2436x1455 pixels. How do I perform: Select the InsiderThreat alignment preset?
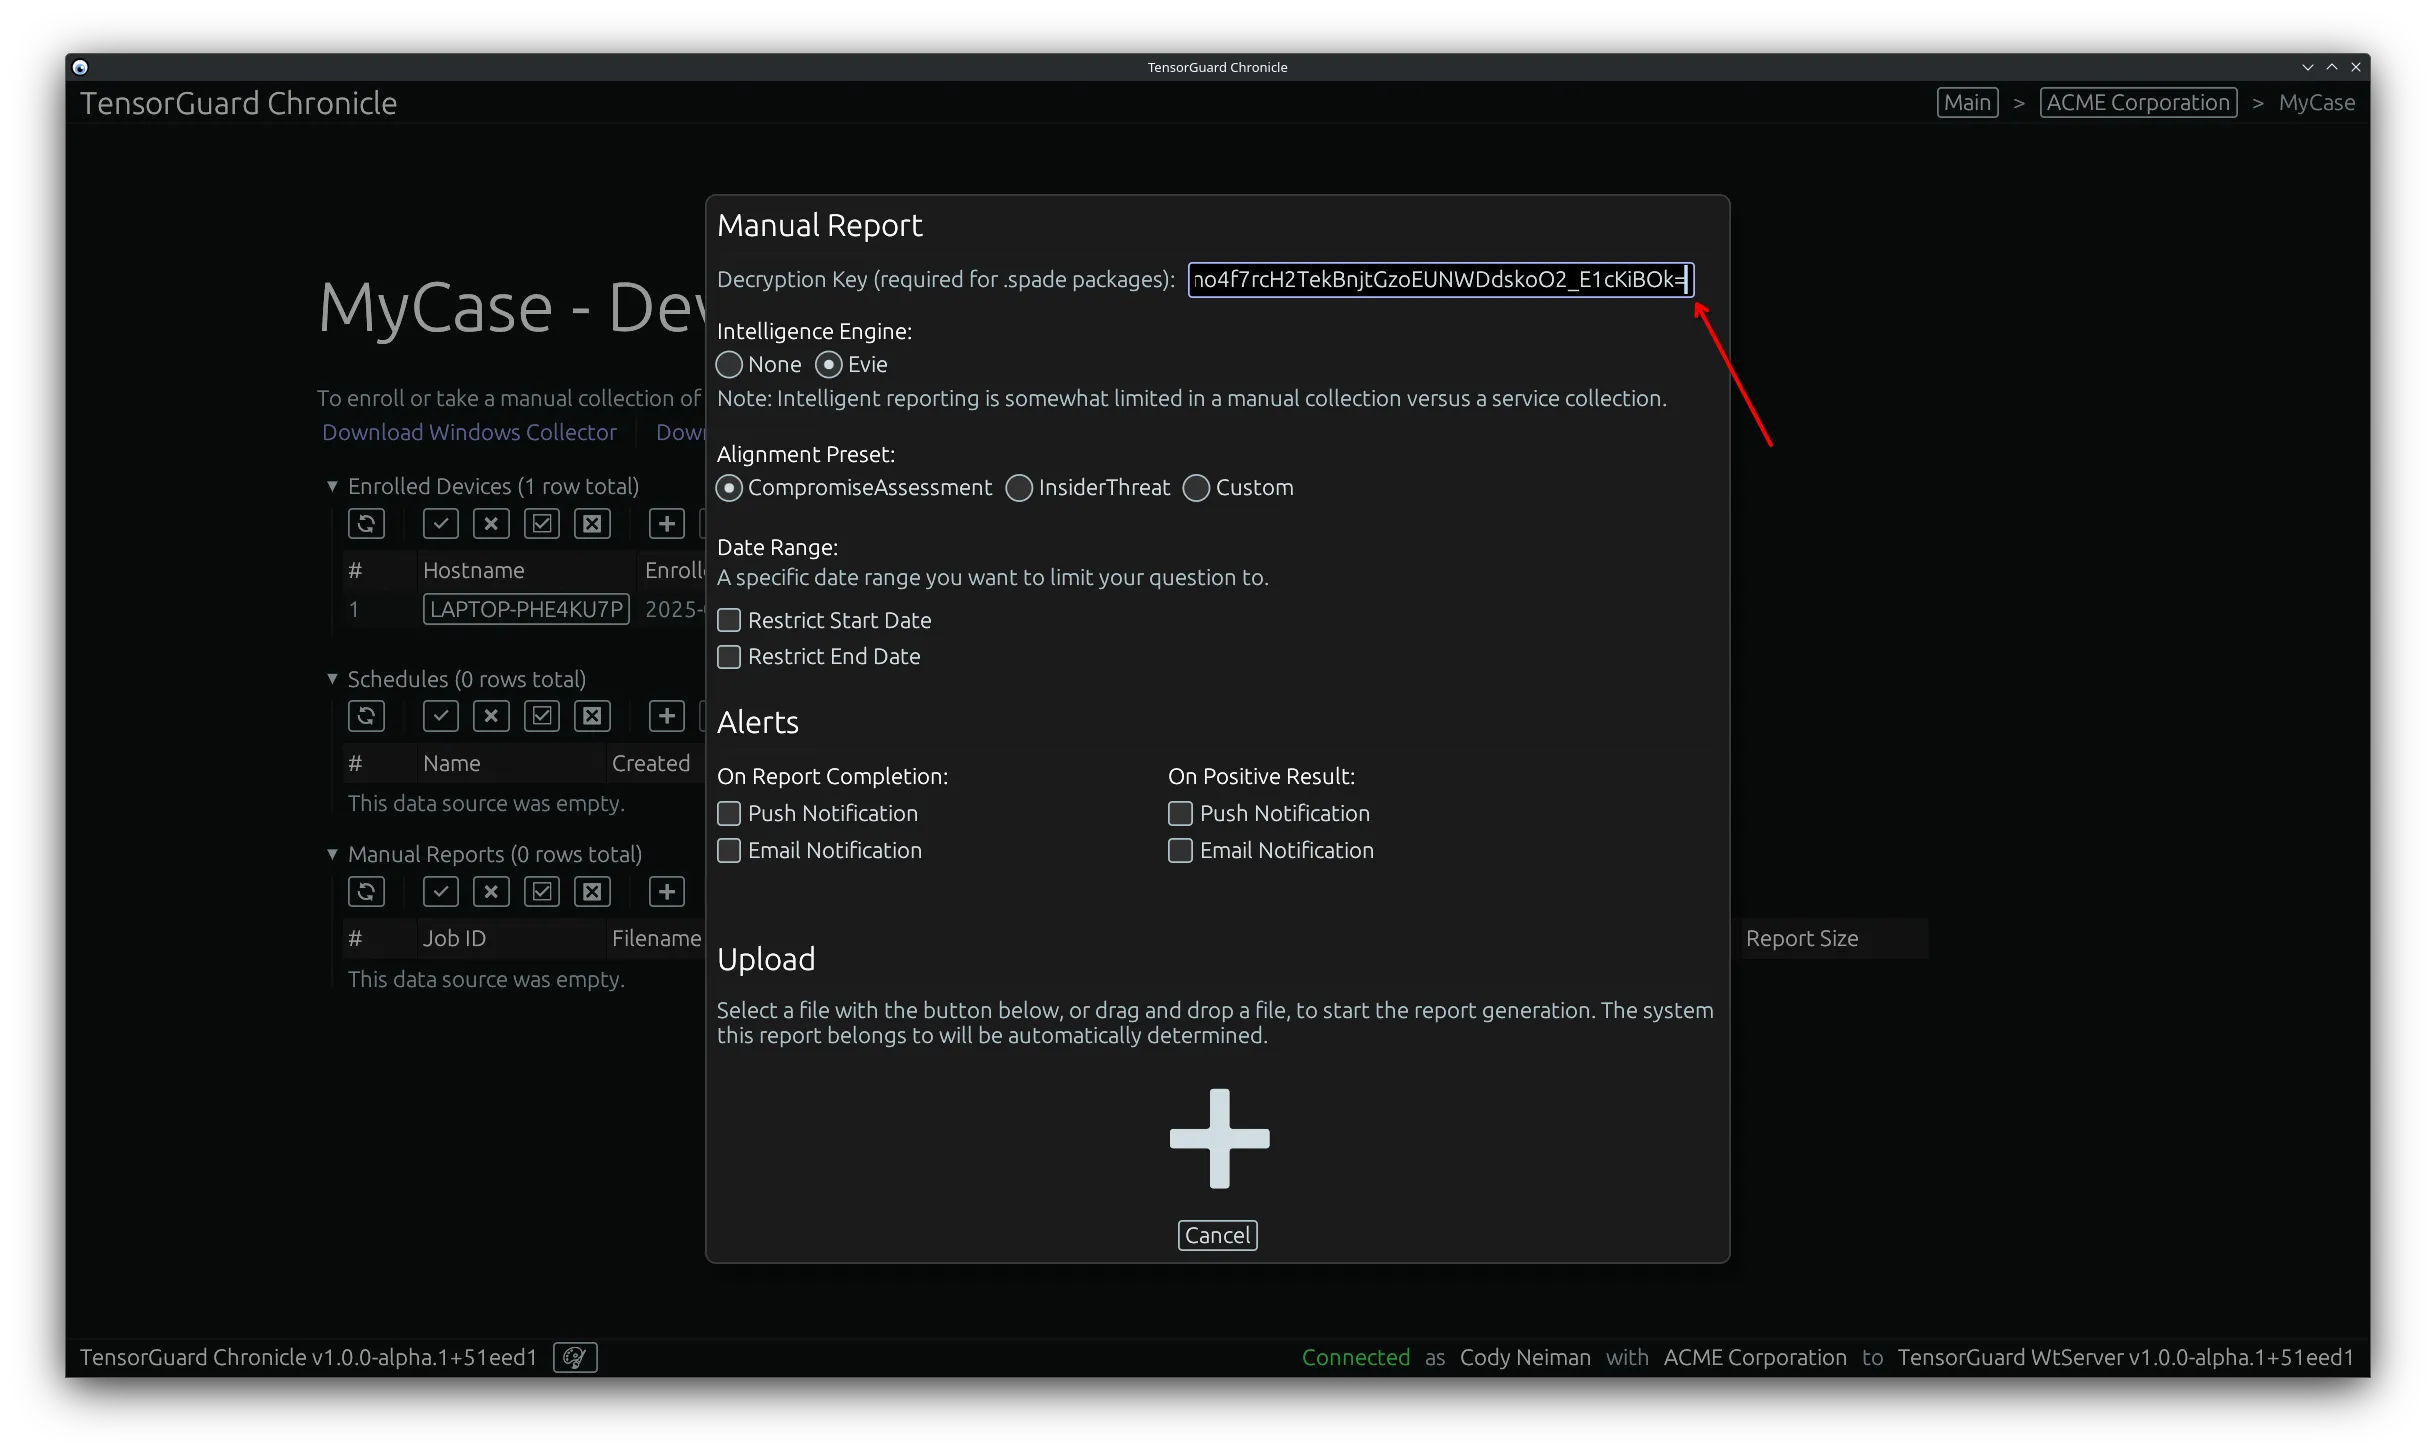tap(1019, 487)
